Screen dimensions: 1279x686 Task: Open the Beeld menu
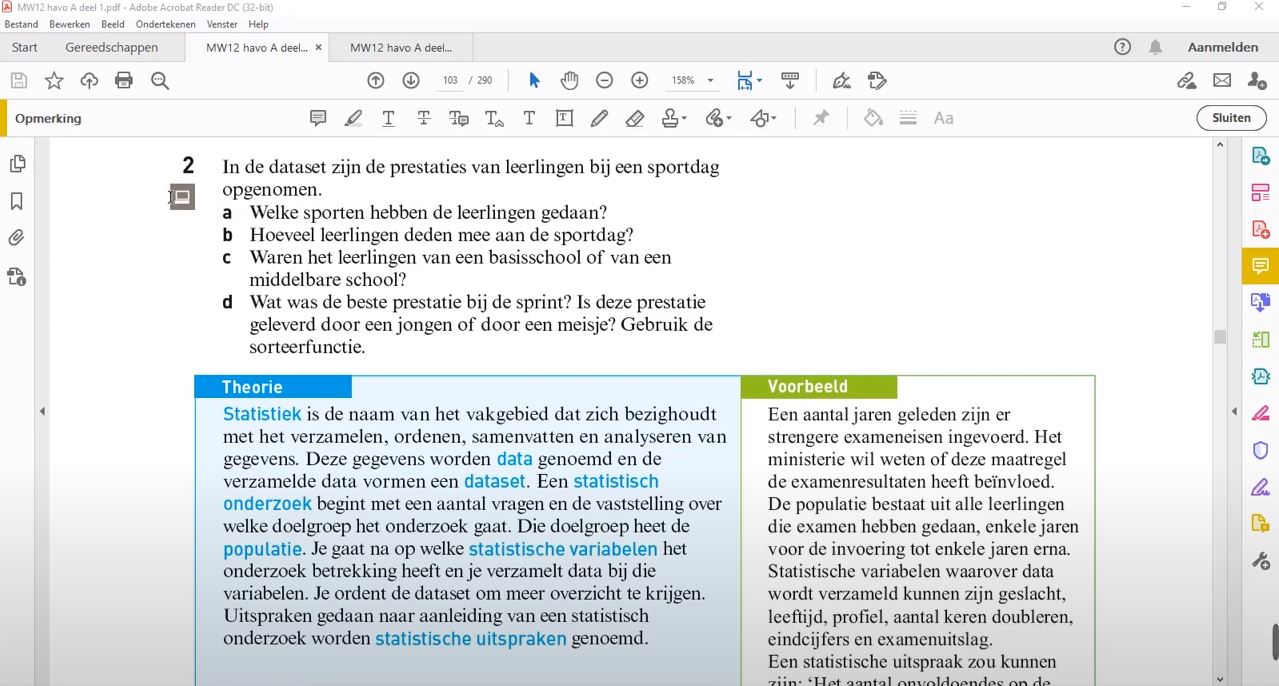pos(113,24)
